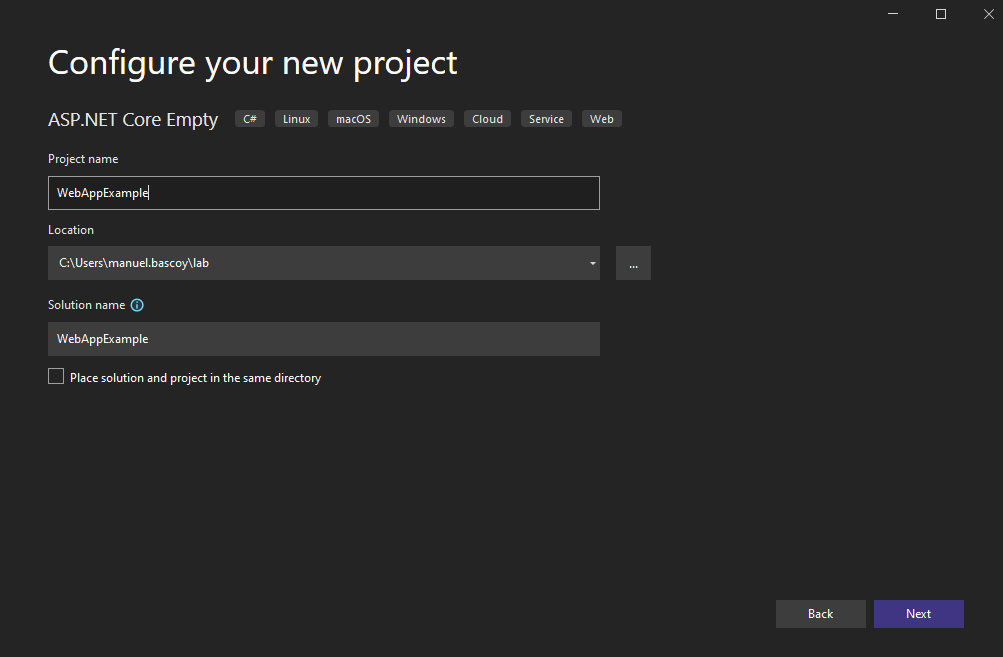This screenshot has height=657, width=1003.
Task: Click the Cloud project type tag
Action: tap(487, 119)
